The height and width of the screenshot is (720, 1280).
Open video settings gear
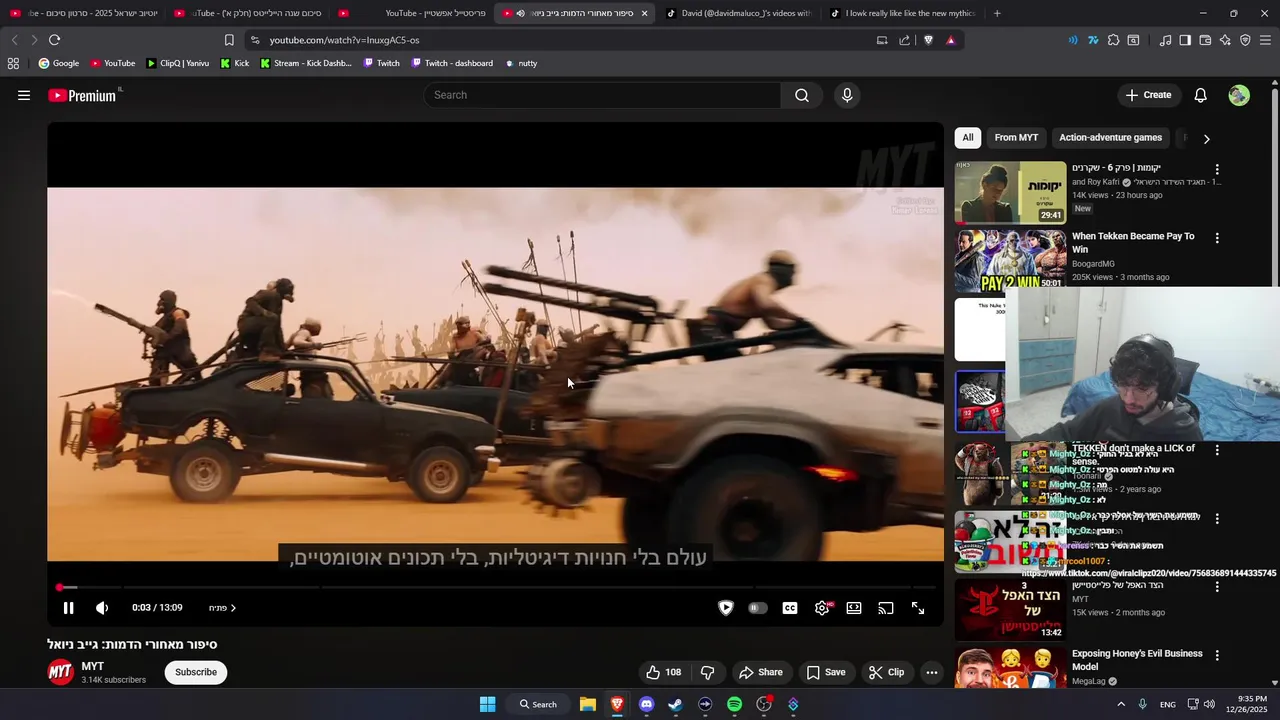[x=822, y=608]
